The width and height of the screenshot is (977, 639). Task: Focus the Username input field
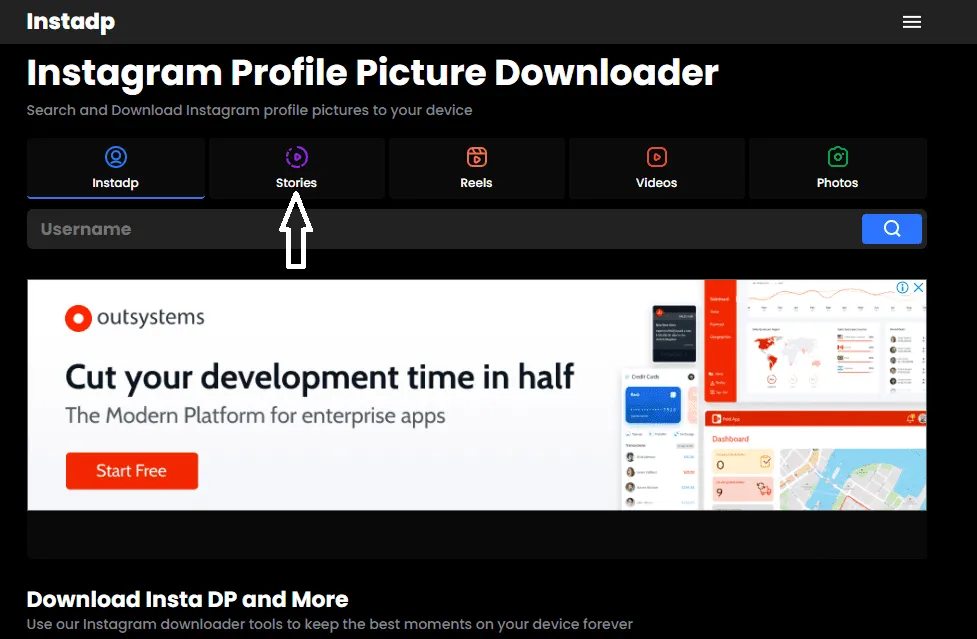tap(444, 229)
